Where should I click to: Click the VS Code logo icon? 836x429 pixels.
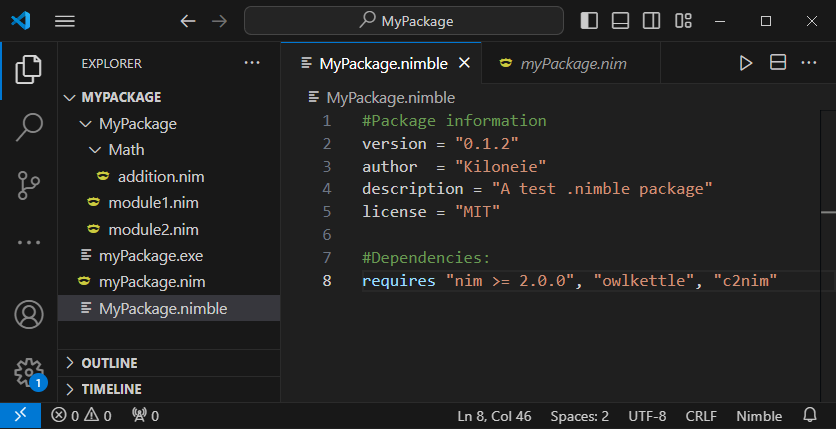point(20,21)
